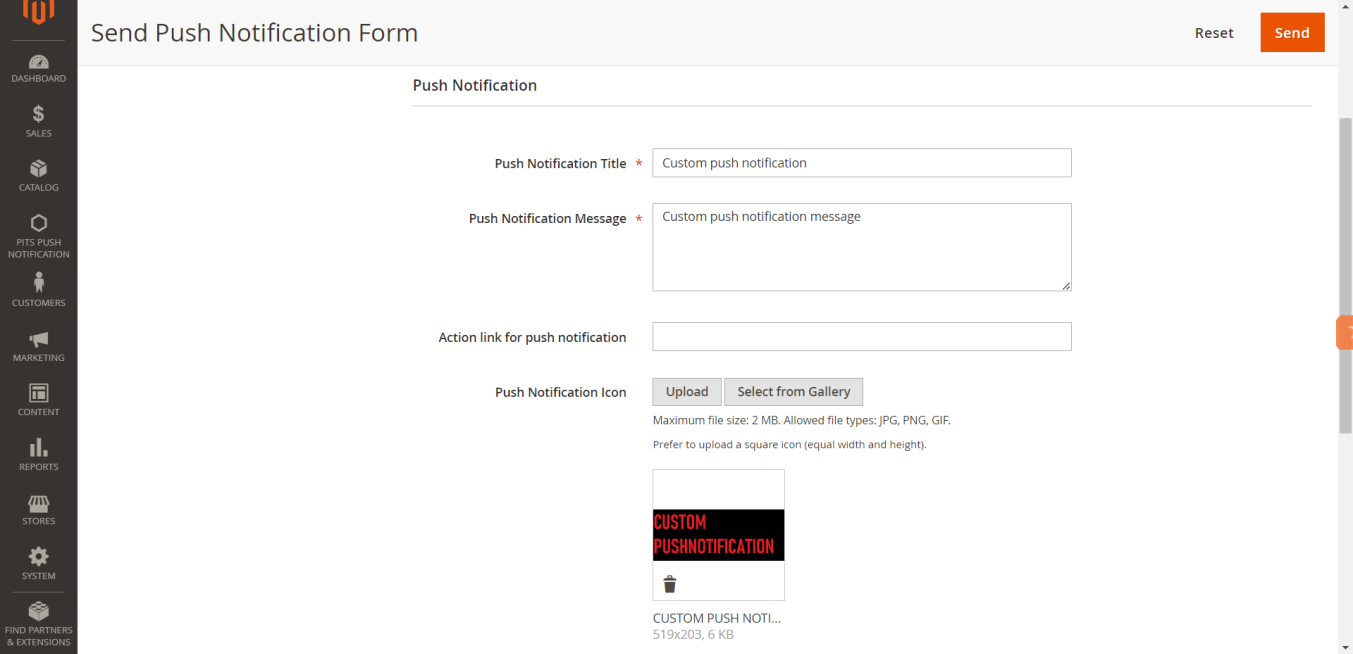Click the custom push notification image thumbnail

718,534
